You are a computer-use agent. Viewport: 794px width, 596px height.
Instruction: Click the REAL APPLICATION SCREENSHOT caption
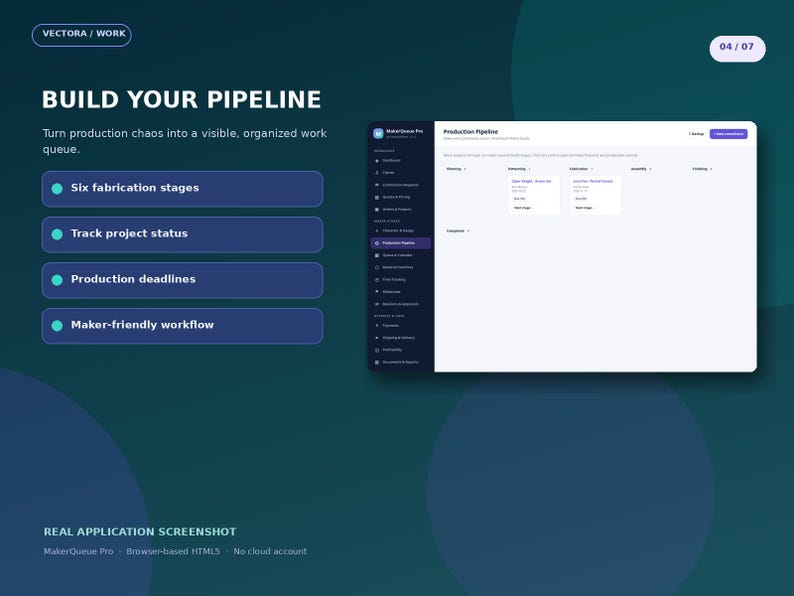[140, 532]
